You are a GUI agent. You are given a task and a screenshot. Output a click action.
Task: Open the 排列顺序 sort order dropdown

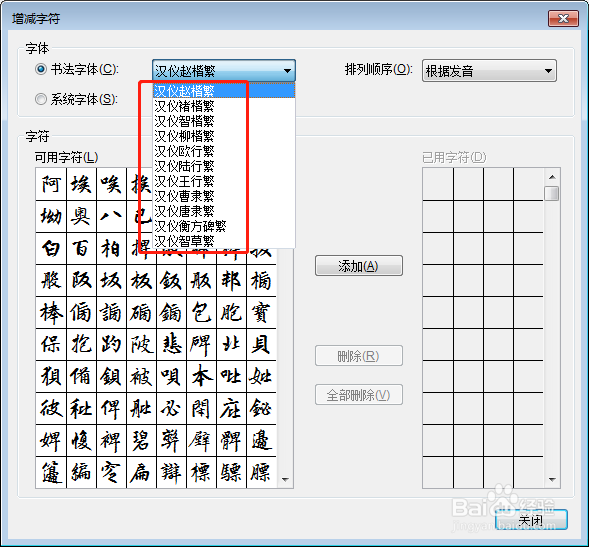[x=489, y=70]
